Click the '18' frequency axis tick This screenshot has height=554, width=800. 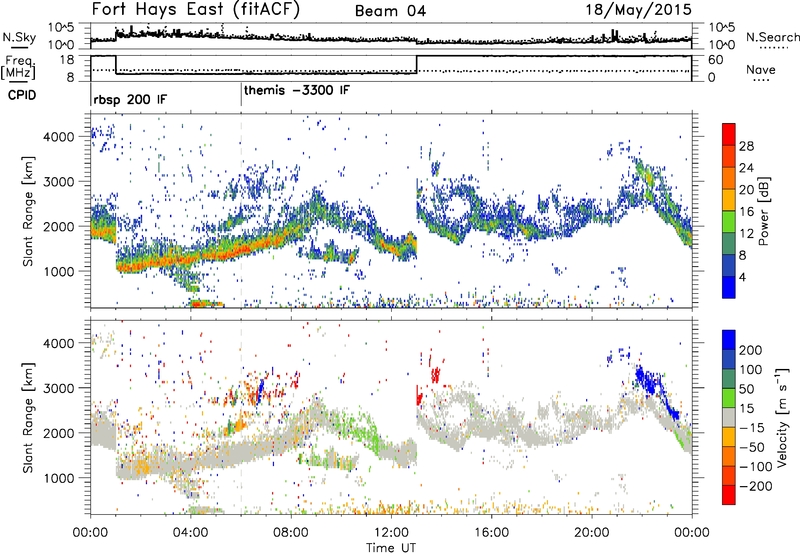tap(67, 60)
